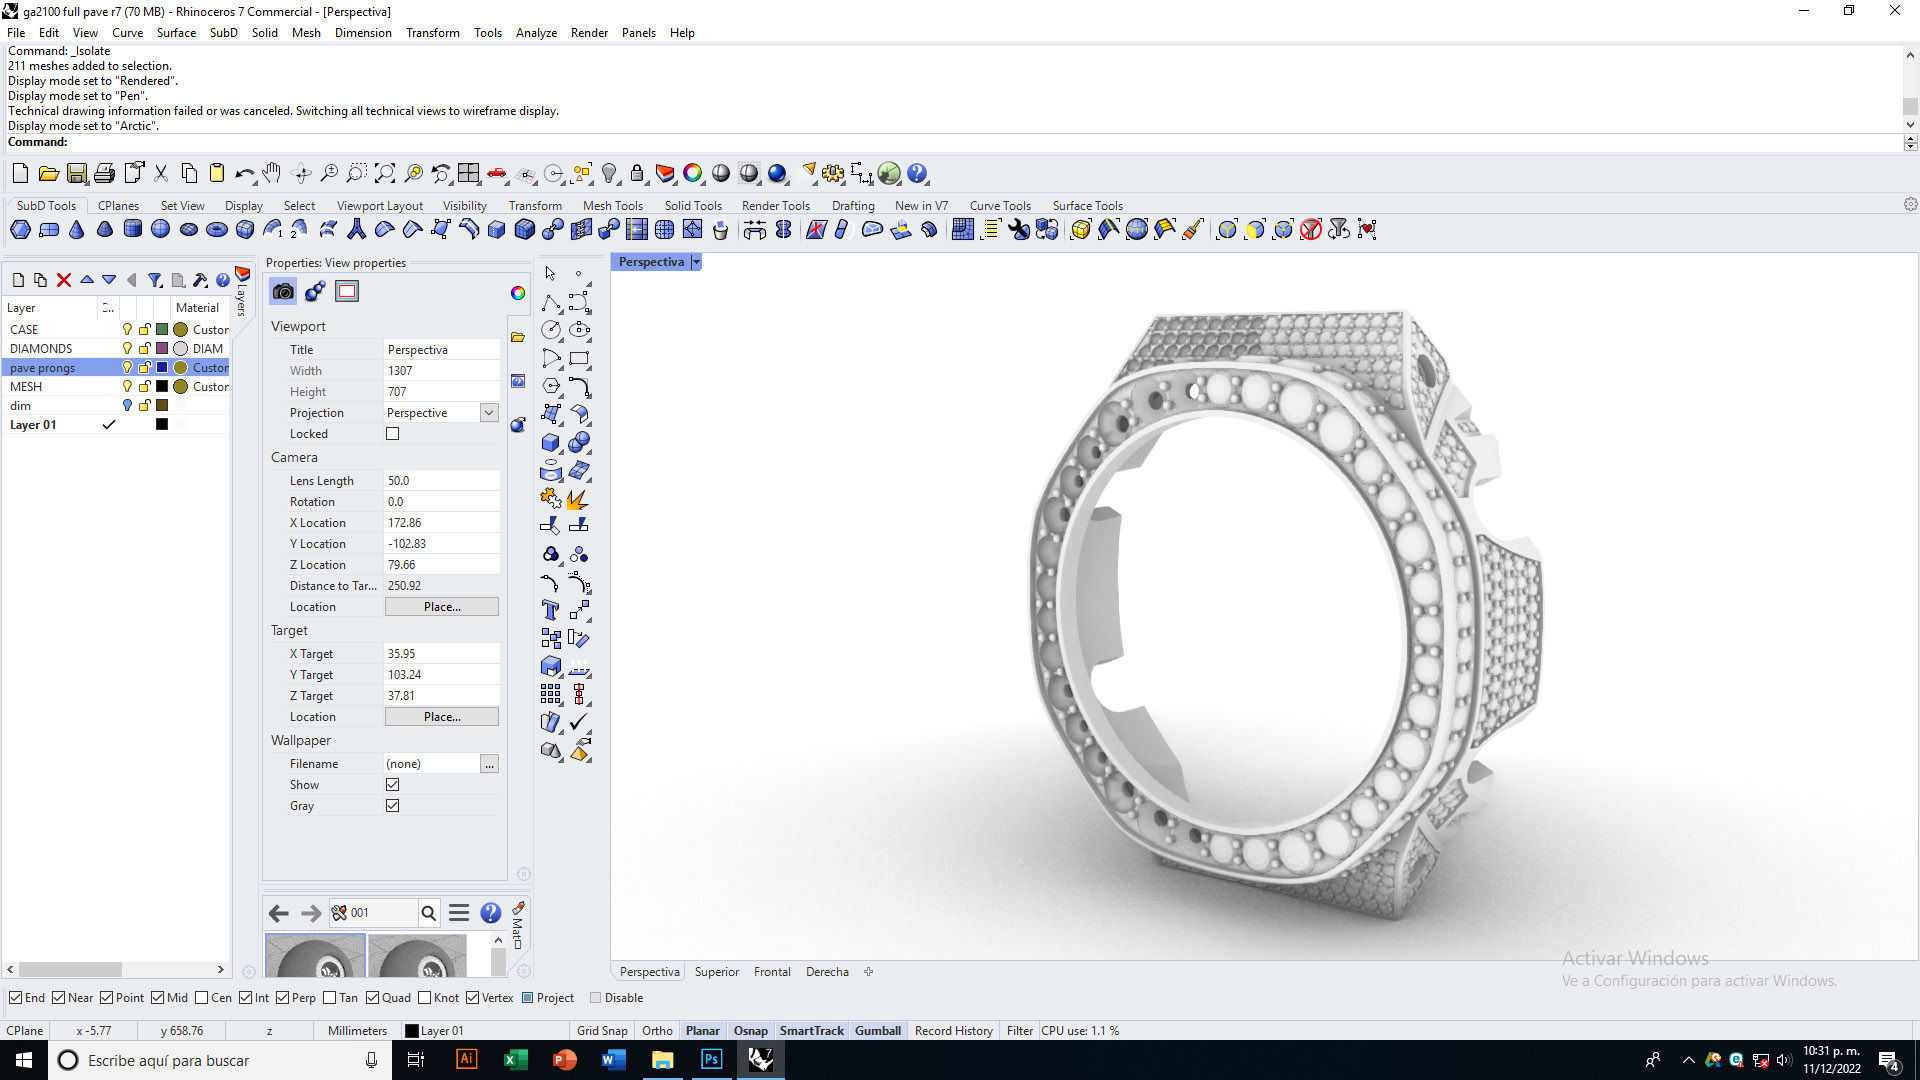Select the SubD cone tool
Image resolution: width=1920 pixels, height=1080 pixels.
click(x=76, y=230)
